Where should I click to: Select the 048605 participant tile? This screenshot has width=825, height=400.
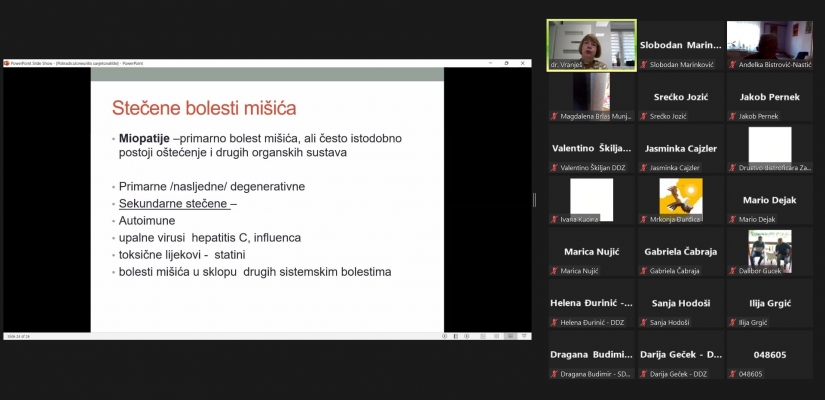pyautogui.click(x=769, y=354)
